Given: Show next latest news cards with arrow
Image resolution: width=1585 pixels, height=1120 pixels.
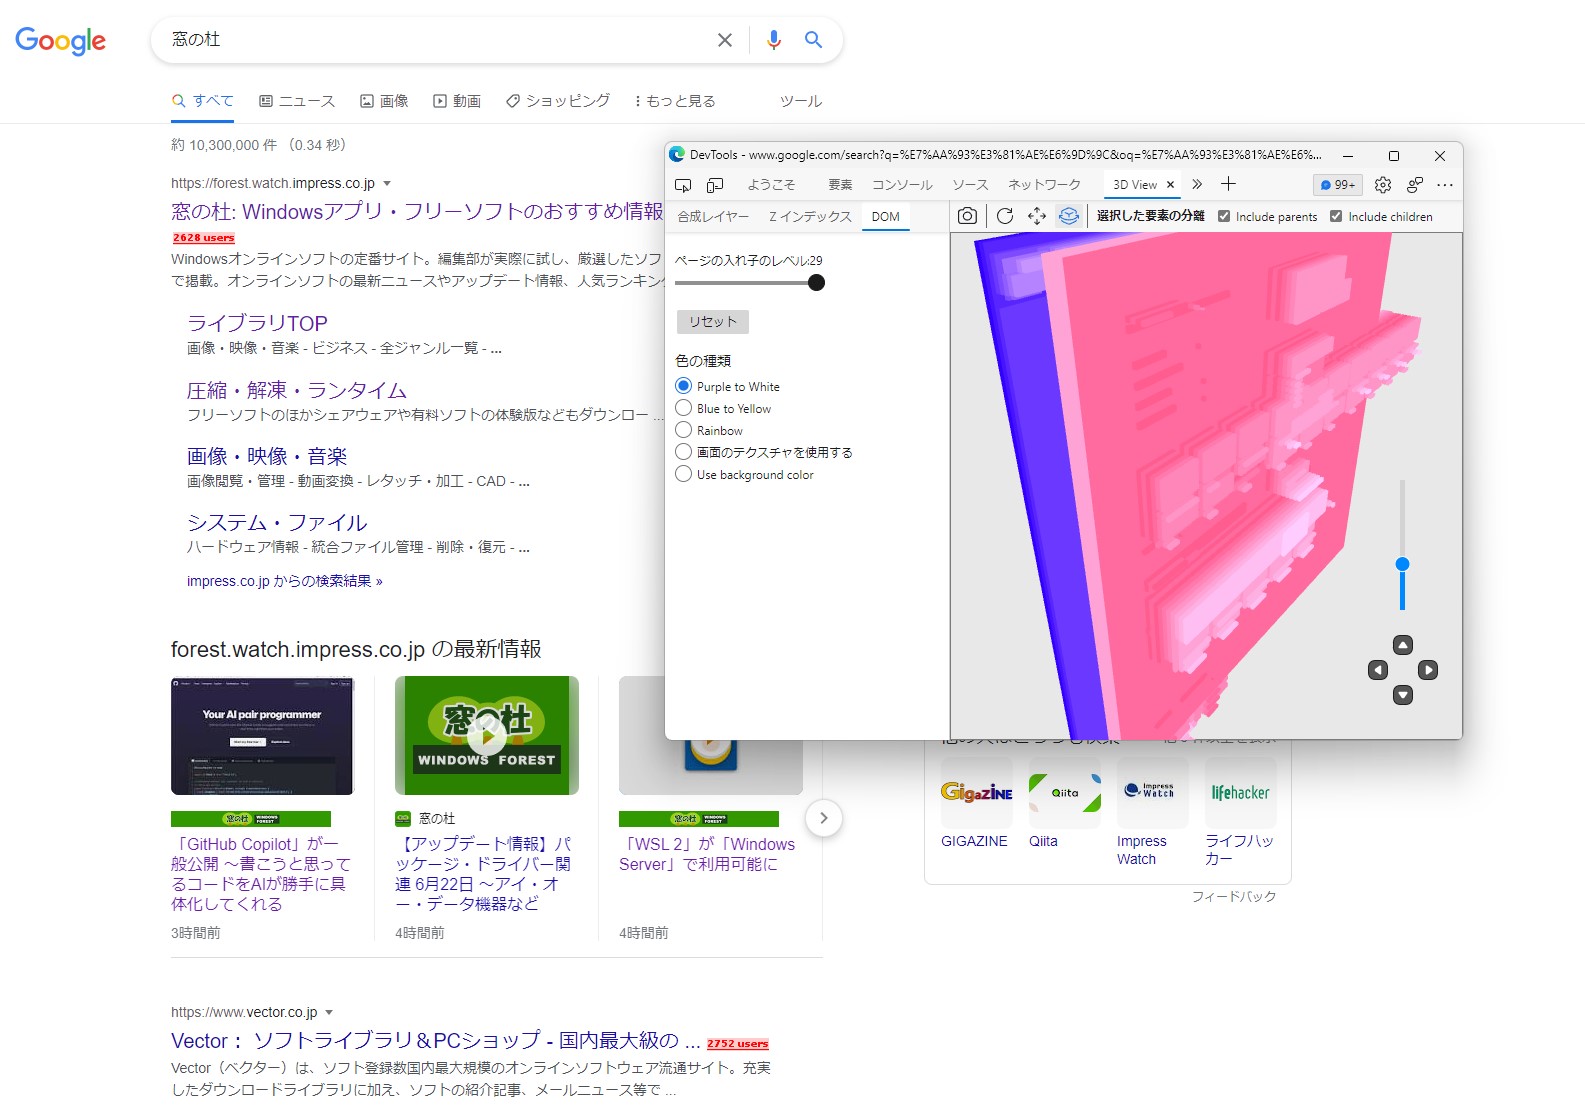Looking at the screenshot, I should [823, 818].
